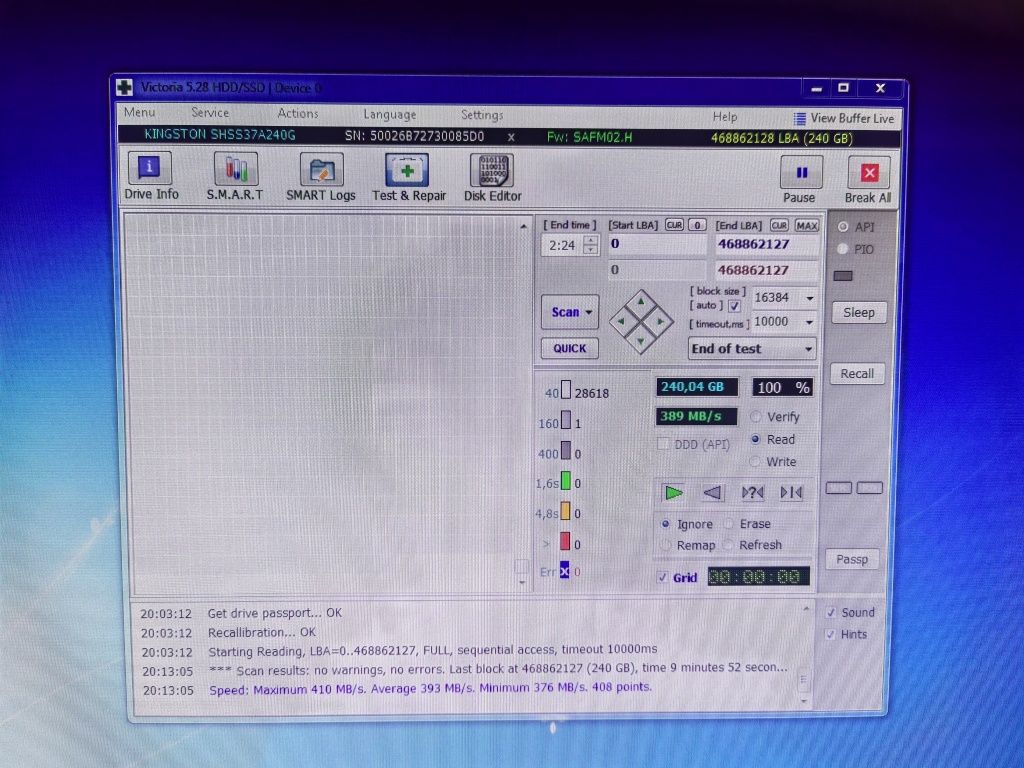Click the 1,6s green block legend swatch

566,481
